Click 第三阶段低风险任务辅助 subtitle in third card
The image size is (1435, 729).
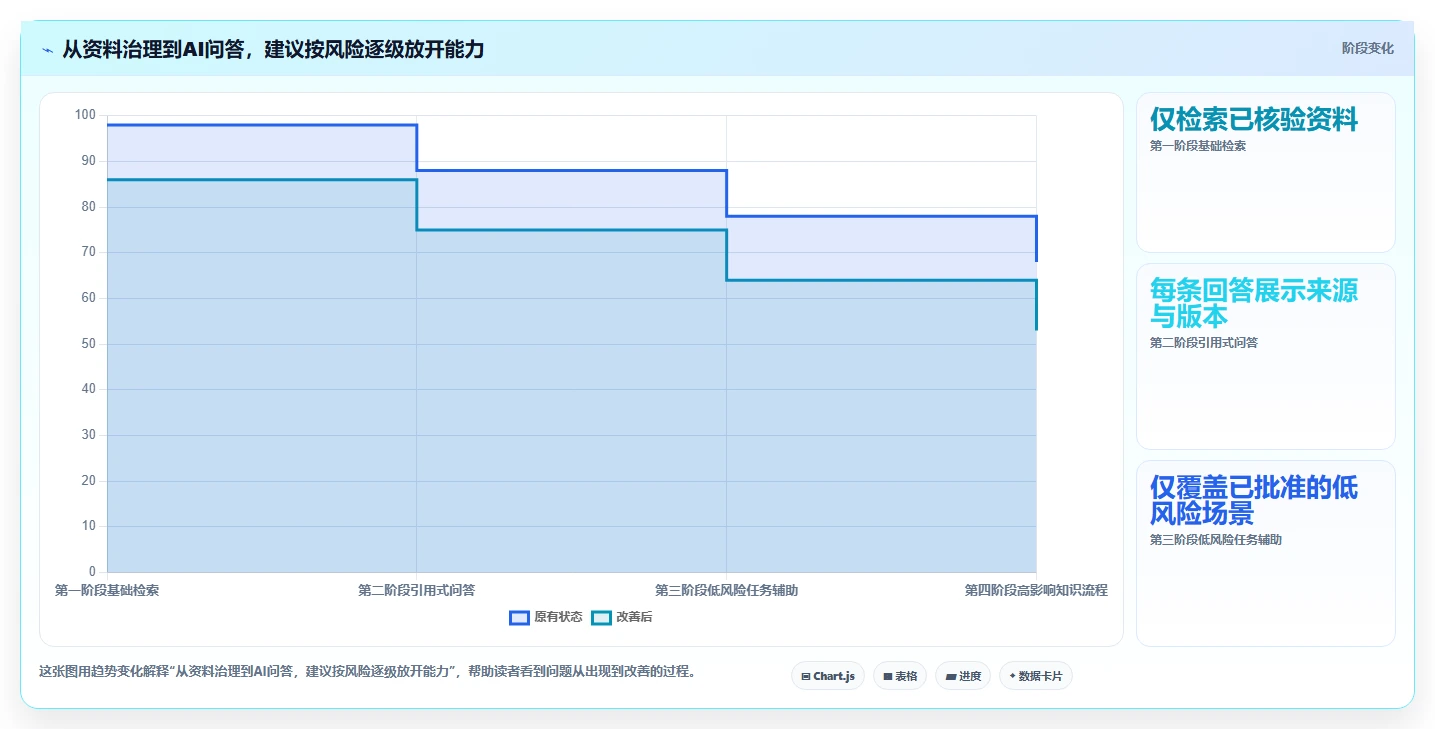1216,540
